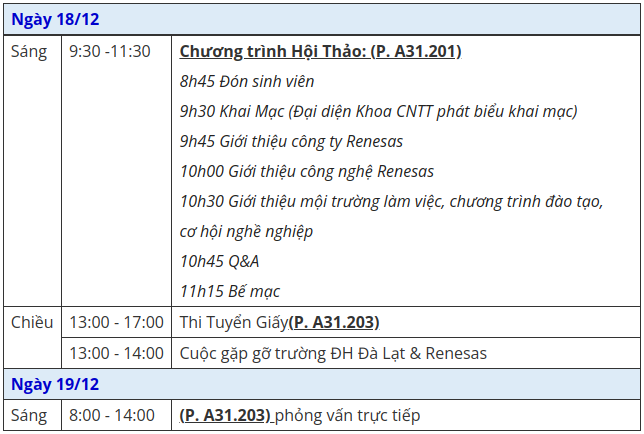The image size is (644, 434).
Task: Click the 'Ngày 19/12' header
Action: pos(322,384)
